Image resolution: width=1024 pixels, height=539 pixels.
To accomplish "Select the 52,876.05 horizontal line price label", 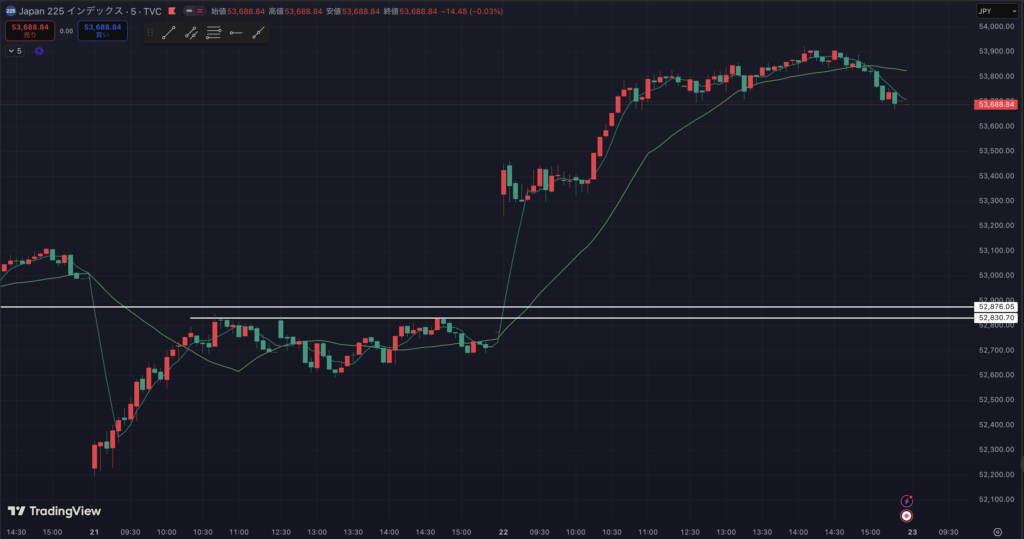I will [996, 306].
